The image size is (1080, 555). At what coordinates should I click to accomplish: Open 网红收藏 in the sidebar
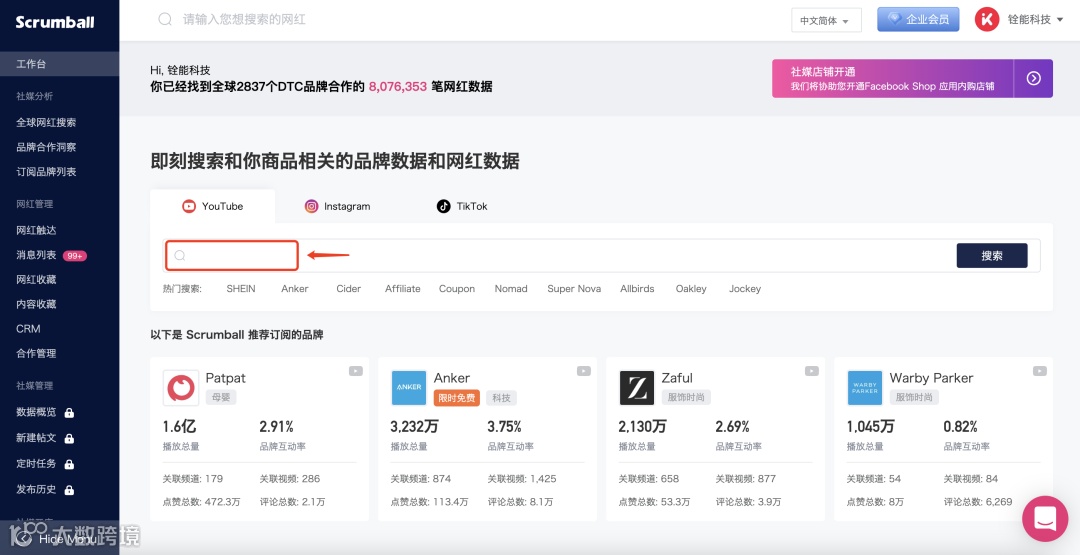[x=37, y=280]
